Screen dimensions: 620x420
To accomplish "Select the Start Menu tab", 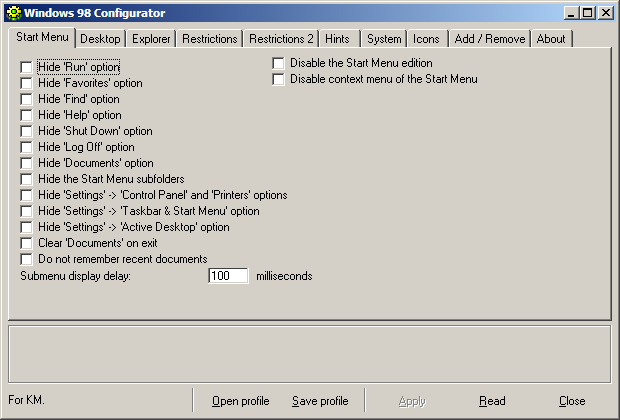I will coord(42,37).
